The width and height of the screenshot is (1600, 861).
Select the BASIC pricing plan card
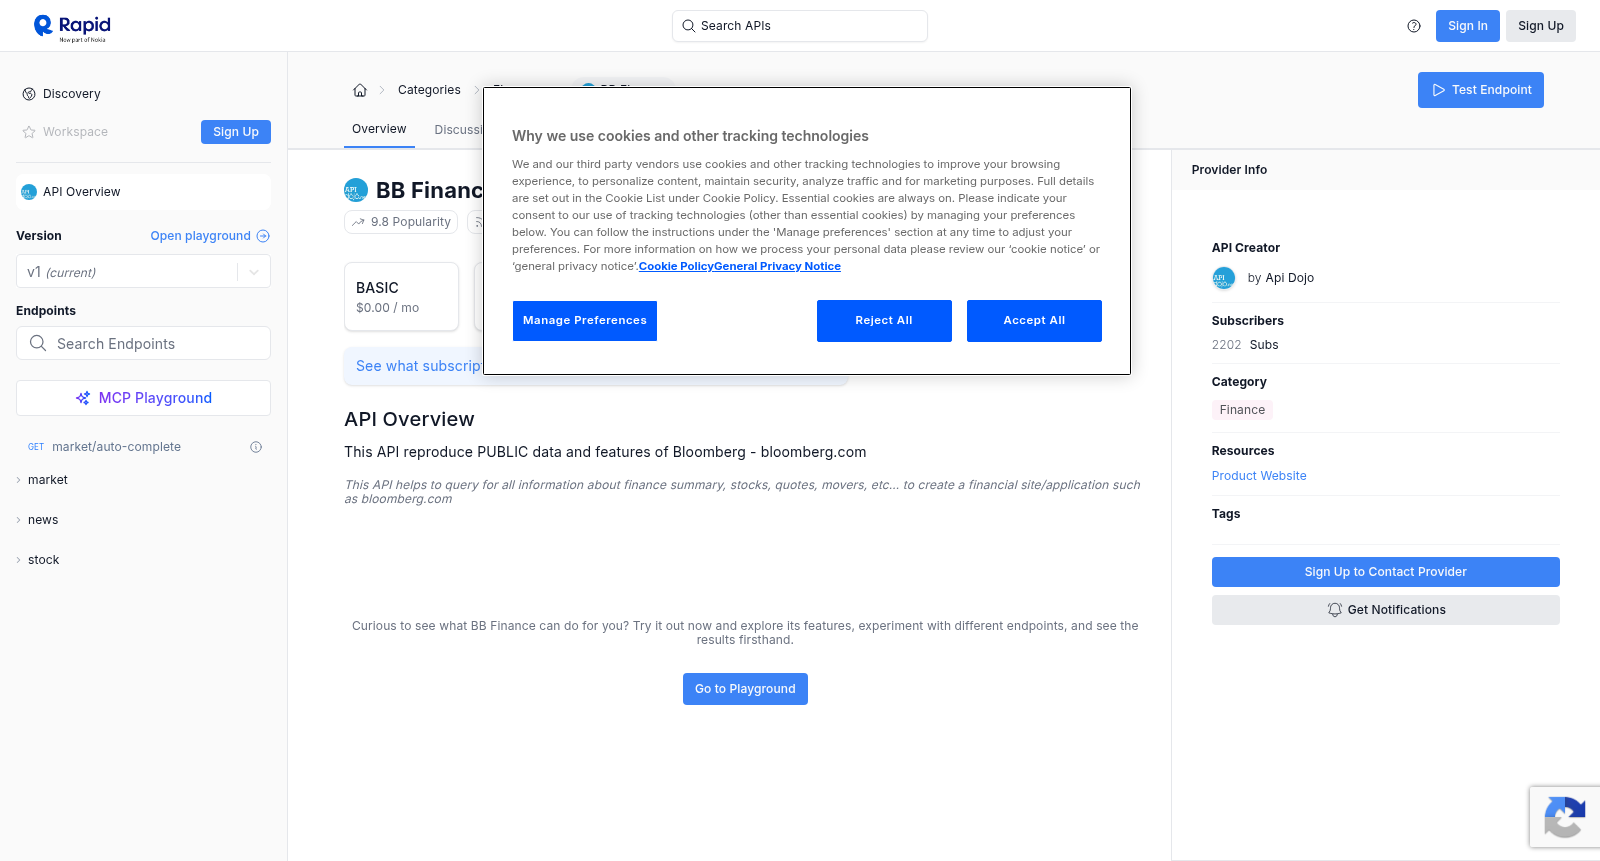(401, 297)
